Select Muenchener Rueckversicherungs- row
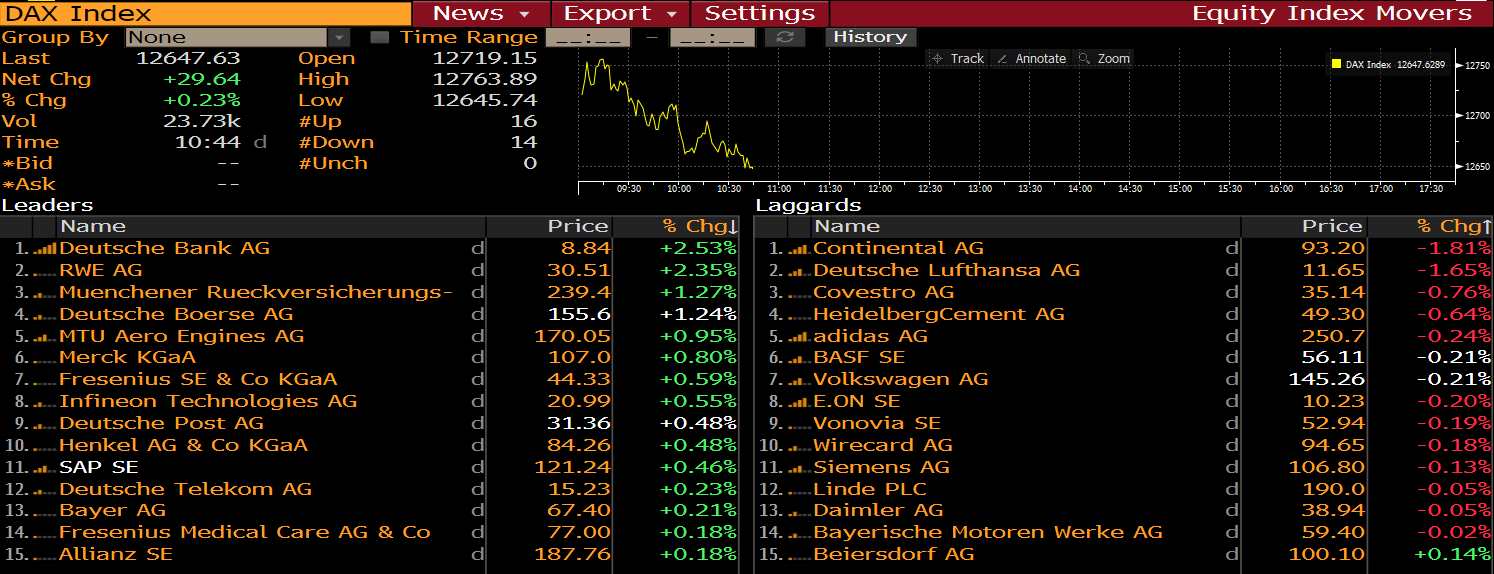 pyautogui.click(x=370, y=292)
